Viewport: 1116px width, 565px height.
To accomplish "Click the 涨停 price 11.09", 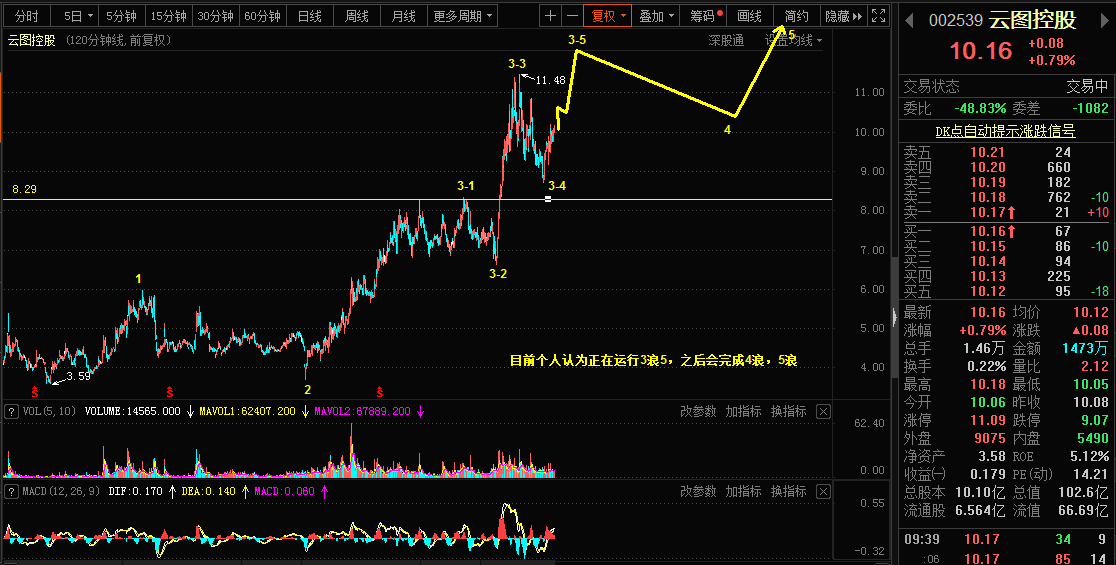I will (988, 420).
